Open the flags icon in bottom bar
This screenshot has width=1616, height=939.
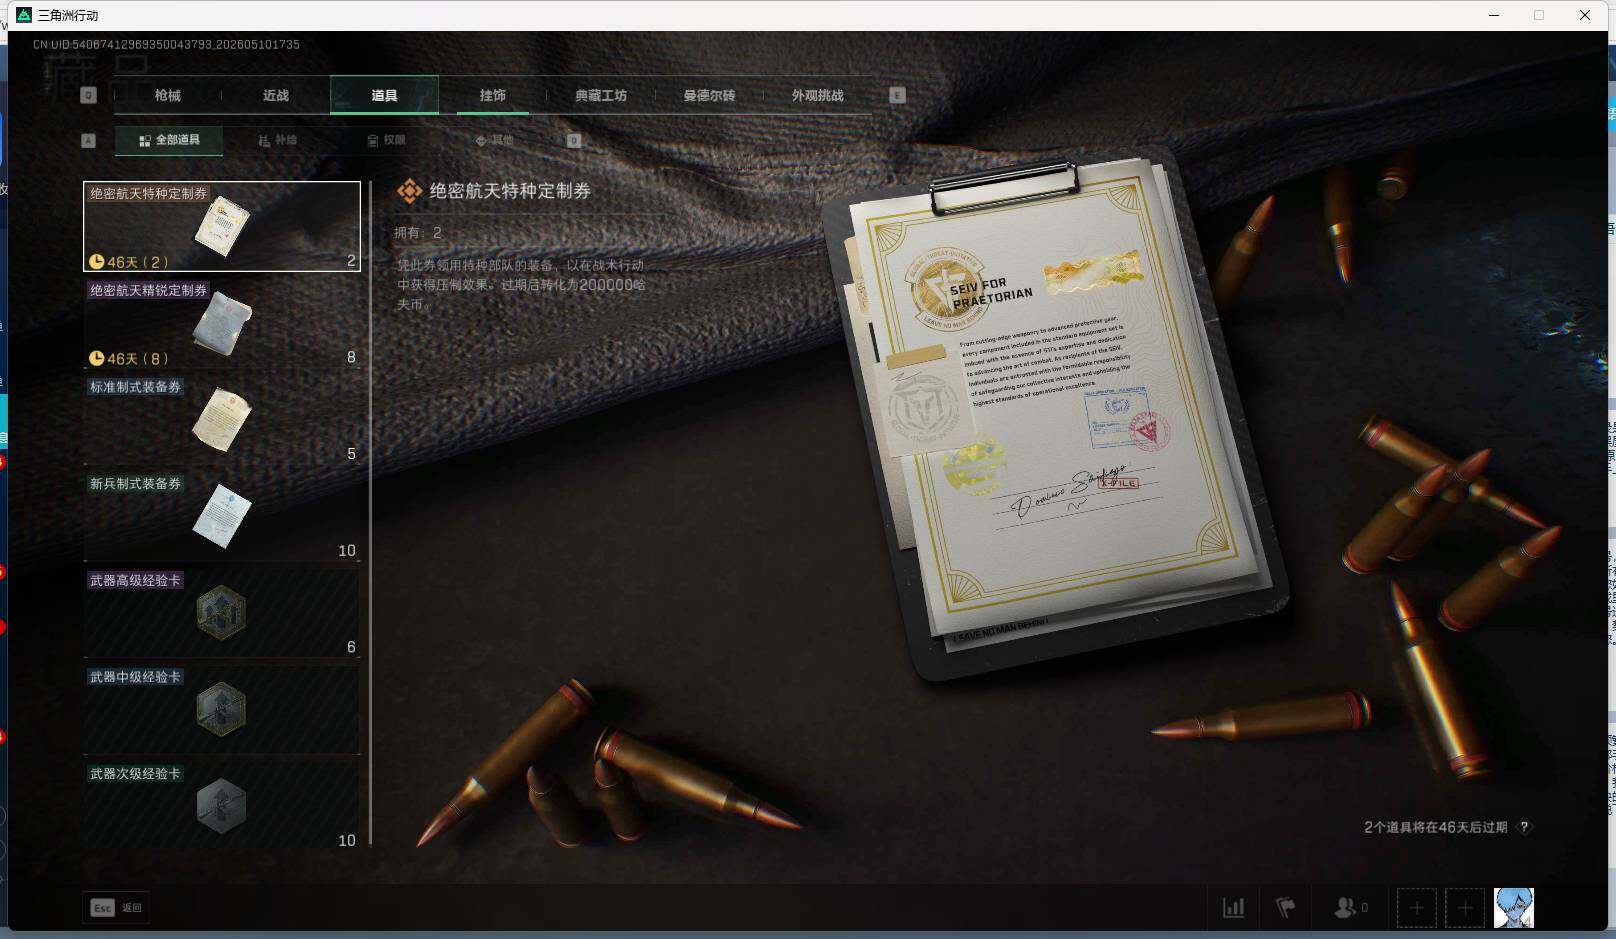[x=1286, y=907]
